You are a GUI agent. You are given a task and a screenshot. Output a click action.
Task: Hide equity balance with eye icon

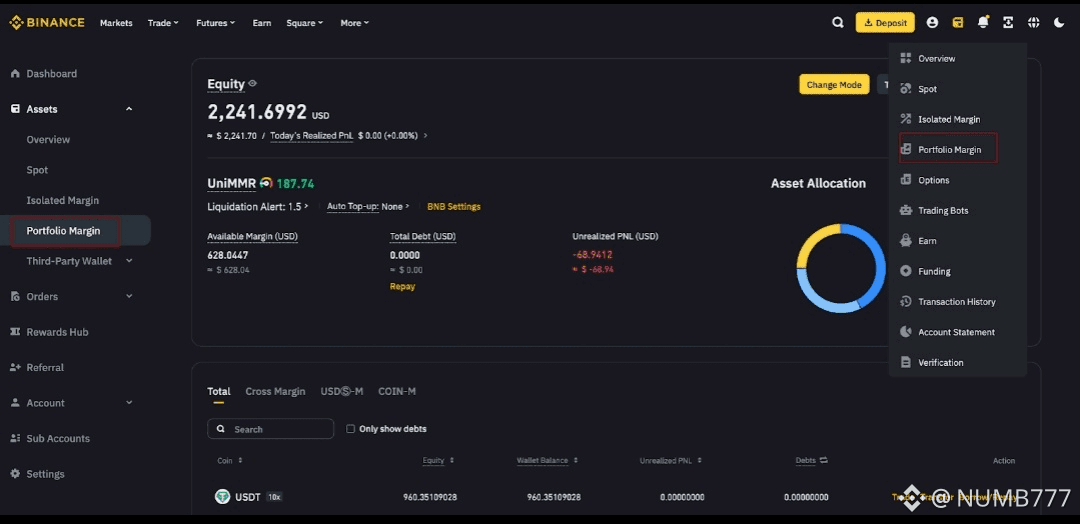[253, 84]
